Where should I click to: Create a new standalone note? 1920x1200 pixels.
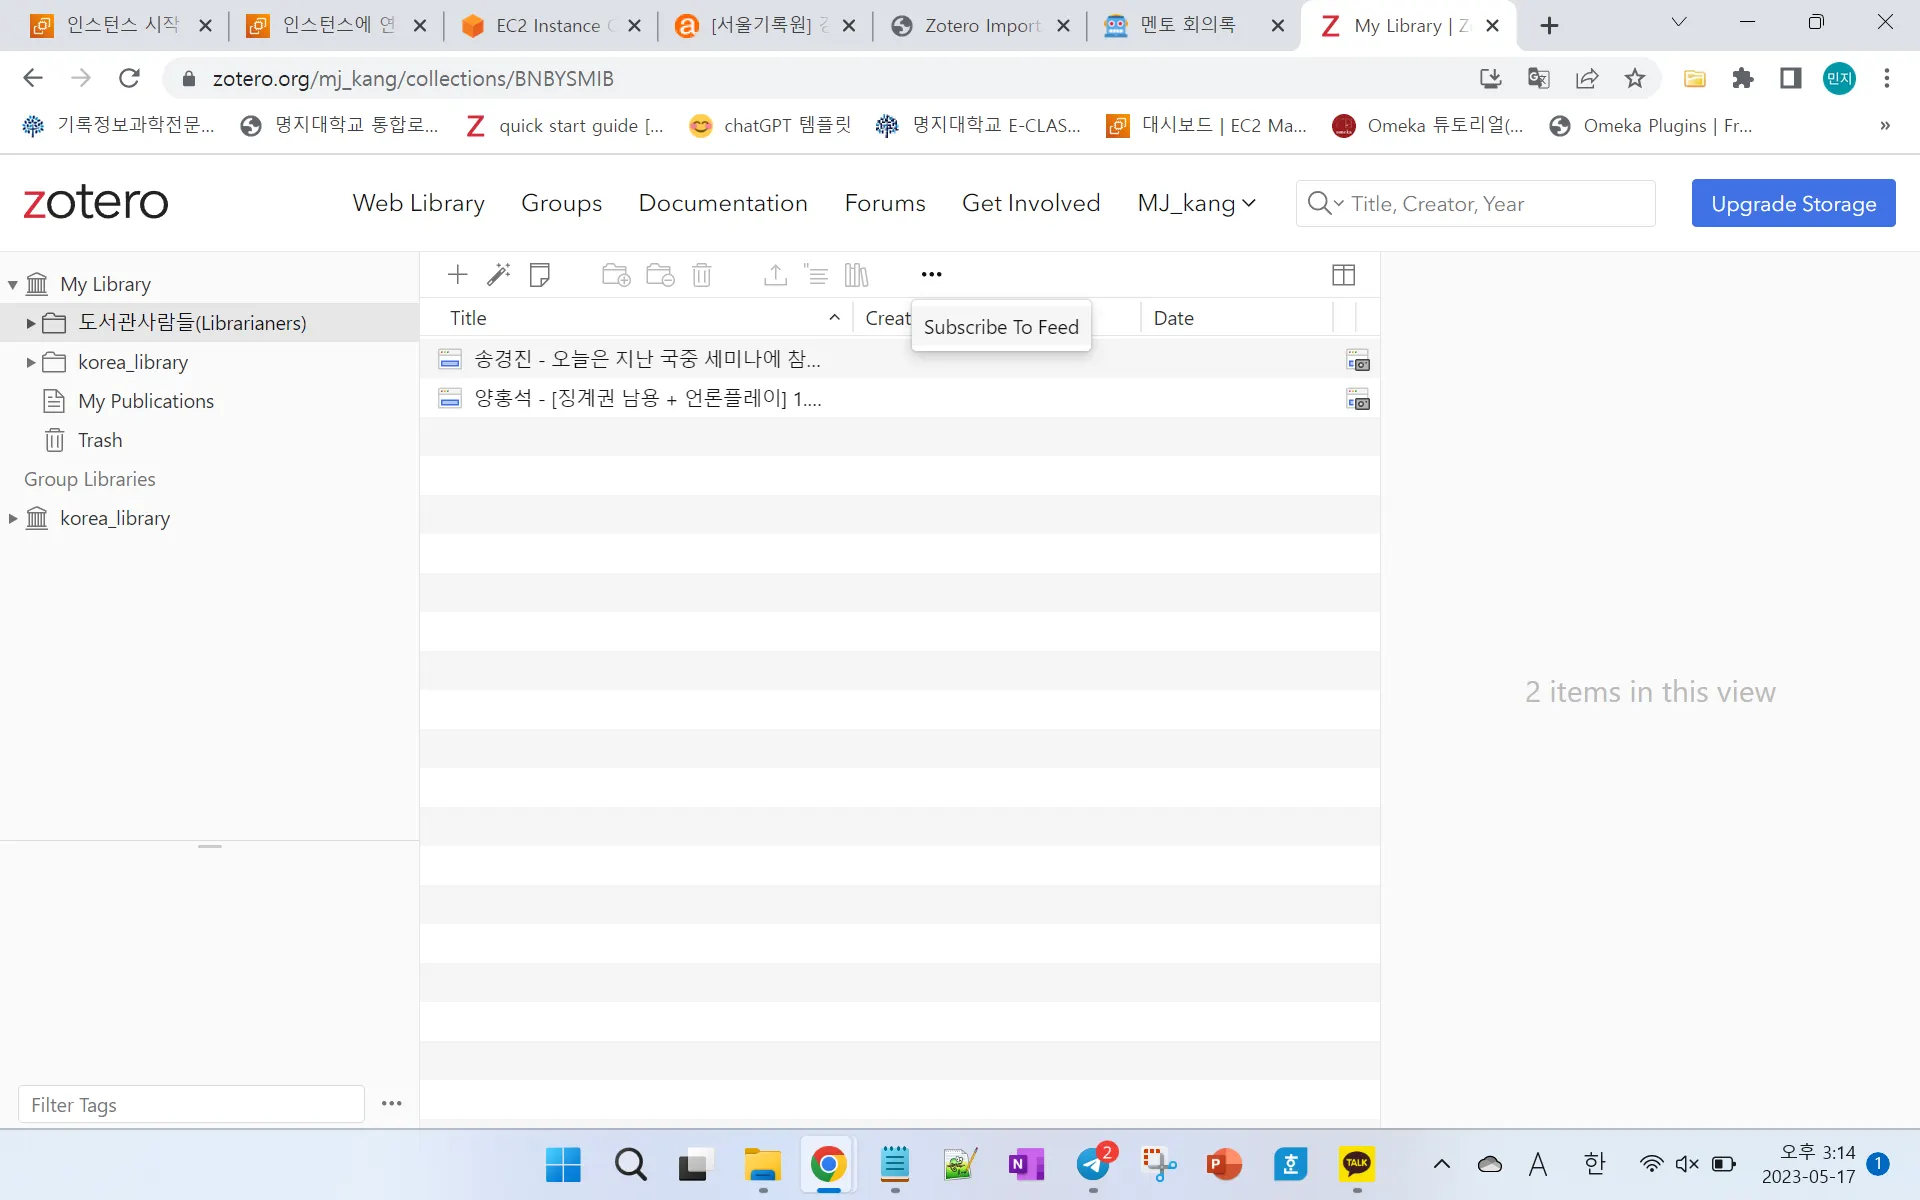click(540, 274)
